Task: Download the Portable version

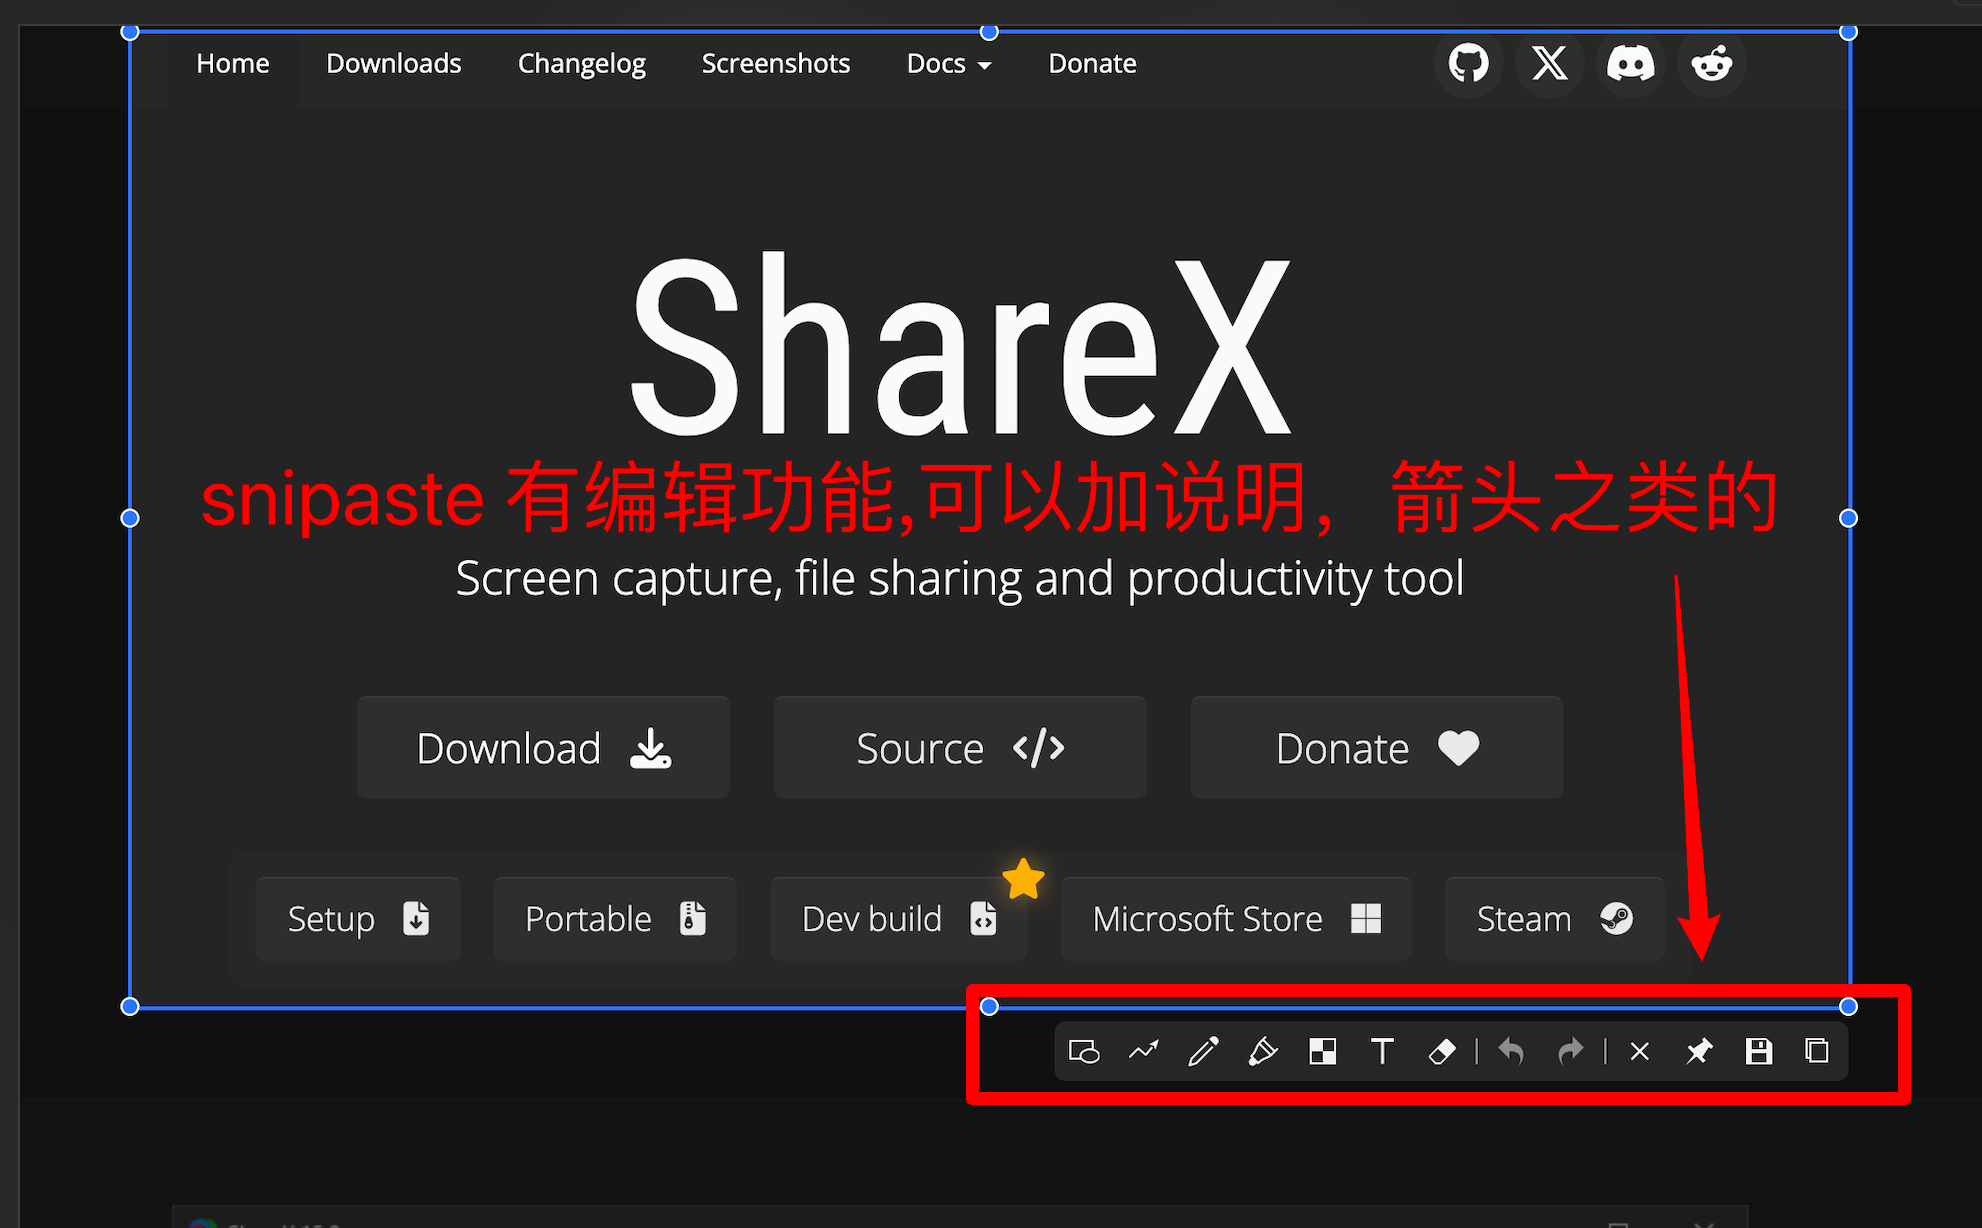Action: click(614, 918)
